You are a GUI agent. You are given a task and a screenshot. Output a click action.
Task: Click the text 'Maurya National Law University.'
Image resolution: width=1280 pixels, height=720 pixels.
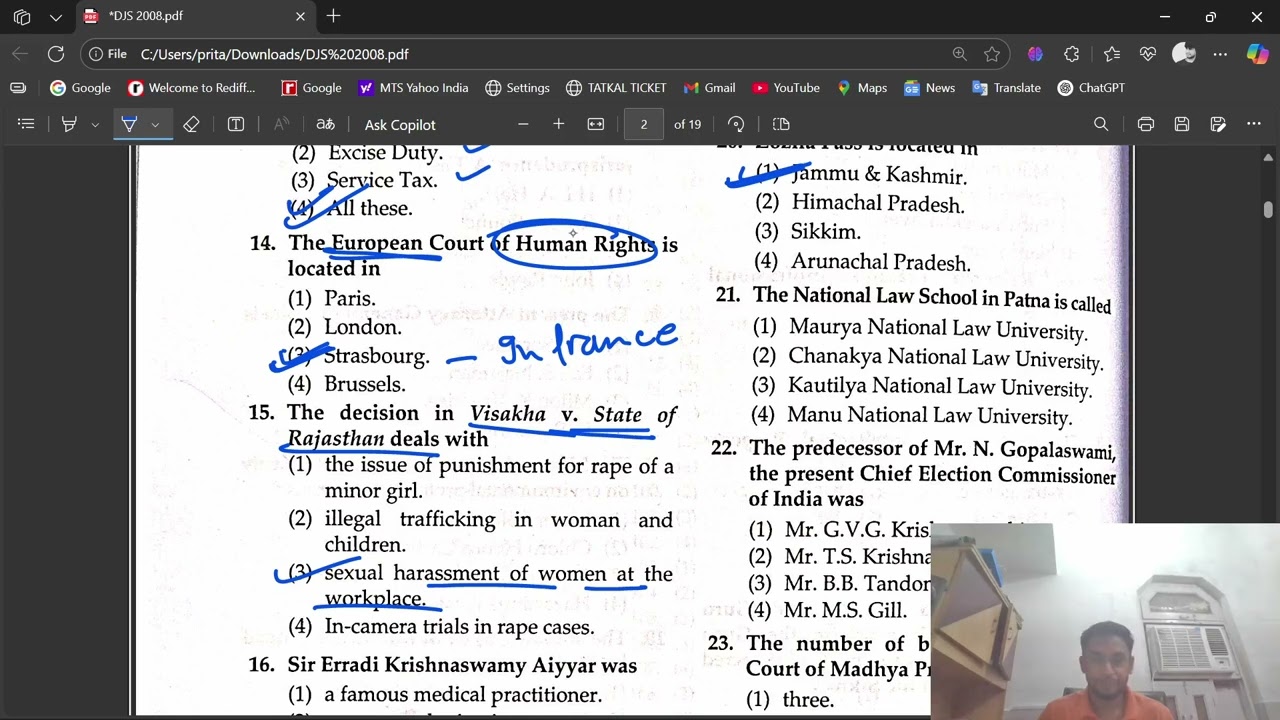[937, 329]
